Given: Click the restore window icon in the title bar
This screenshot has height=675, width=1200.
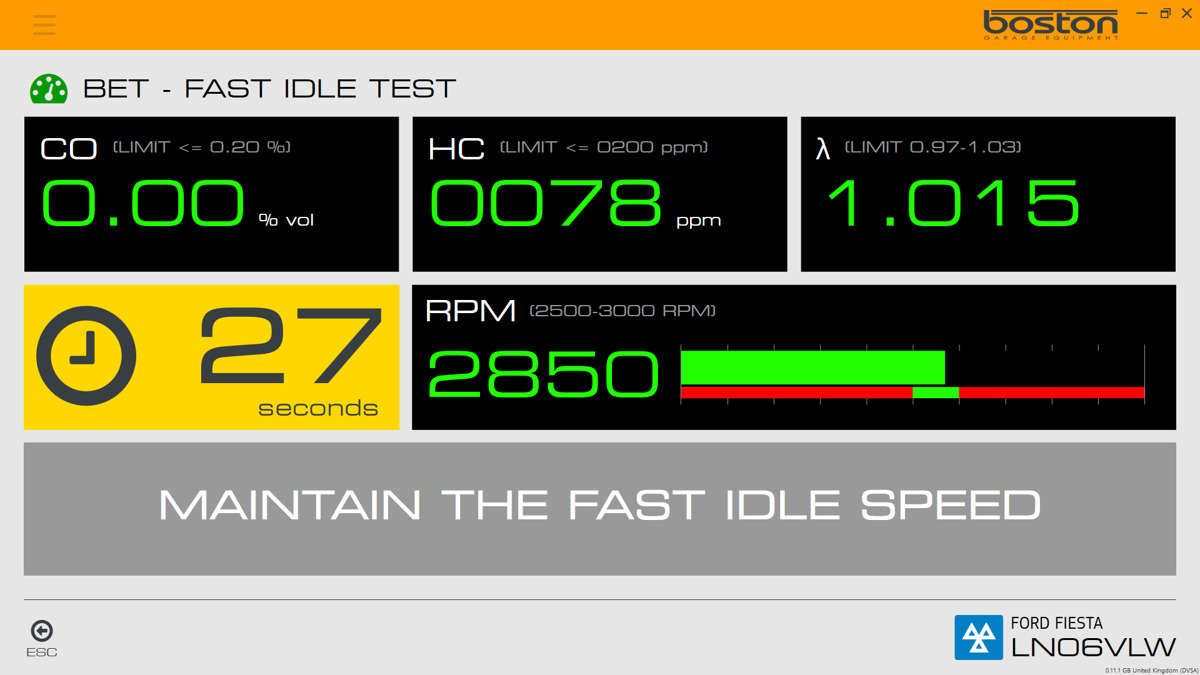Looking at the screenshot, I should click(1164, 14).
